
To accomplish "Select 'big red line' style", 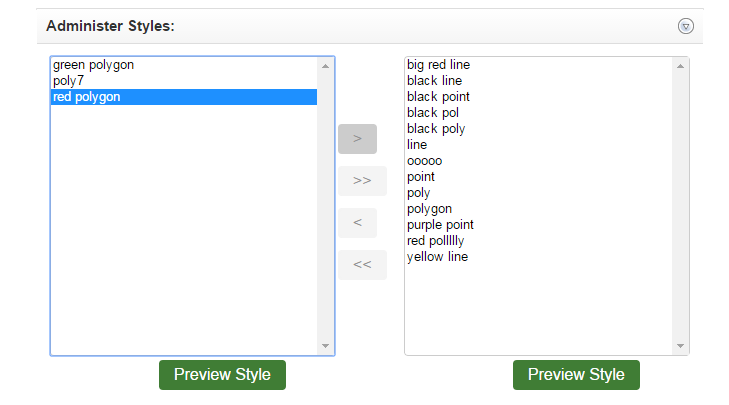I will [438, 65].
